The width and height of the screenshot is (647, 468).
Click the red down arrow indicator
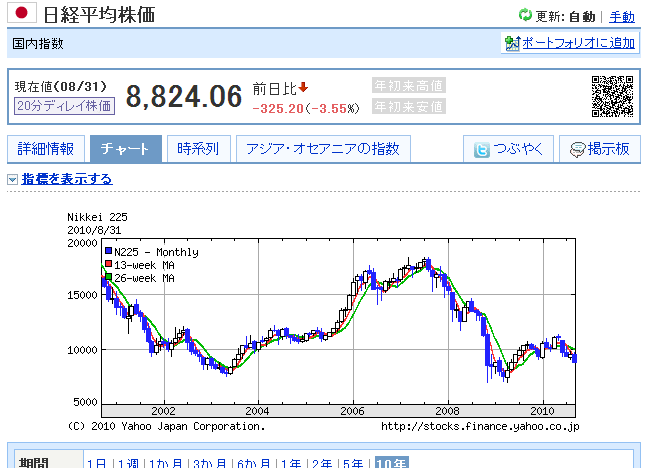coord(303,87)
